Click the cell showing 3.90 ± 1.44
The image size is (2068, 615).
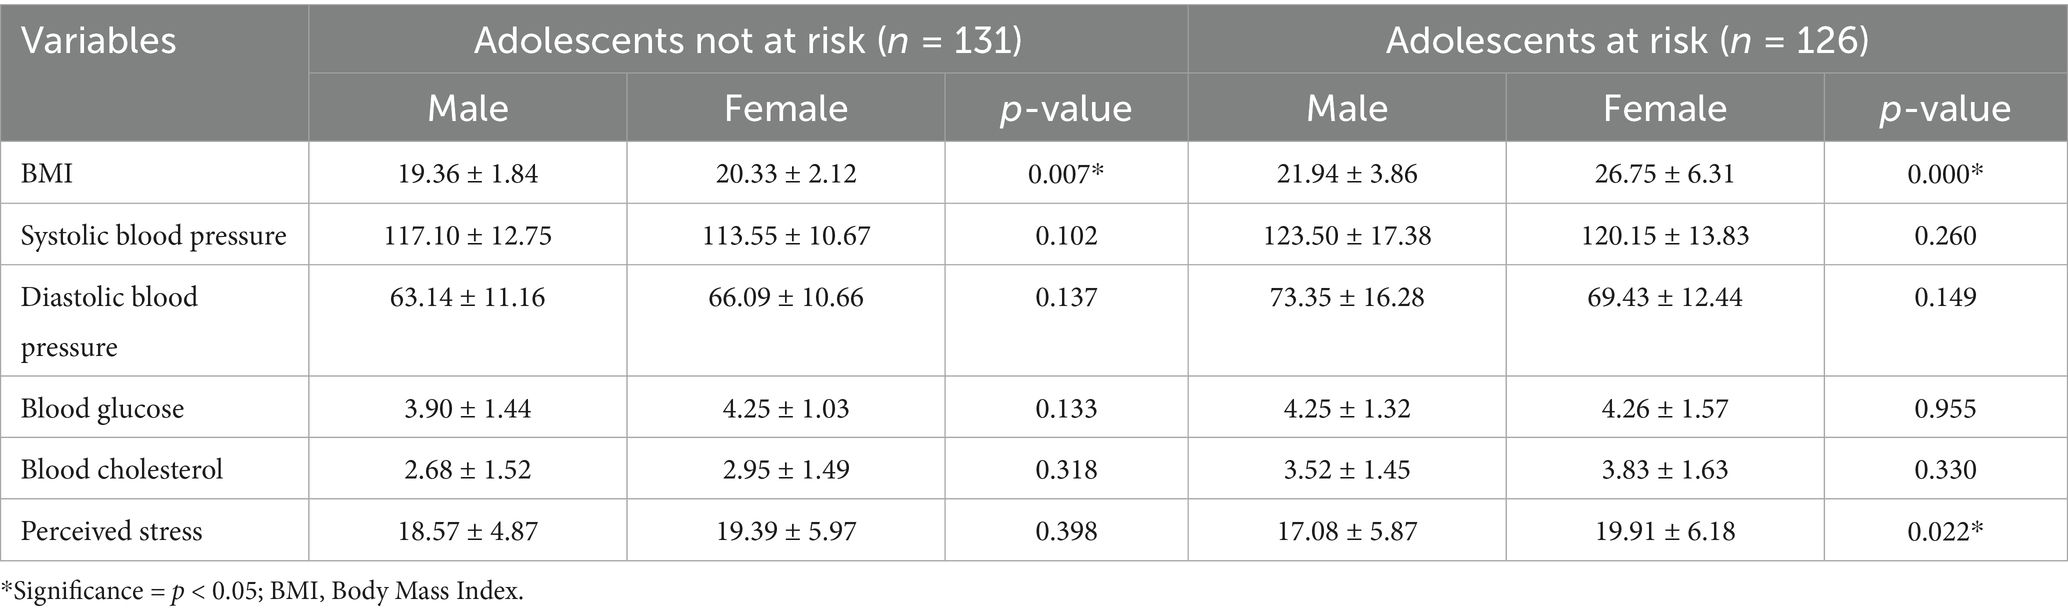click(x=468, y=409)
